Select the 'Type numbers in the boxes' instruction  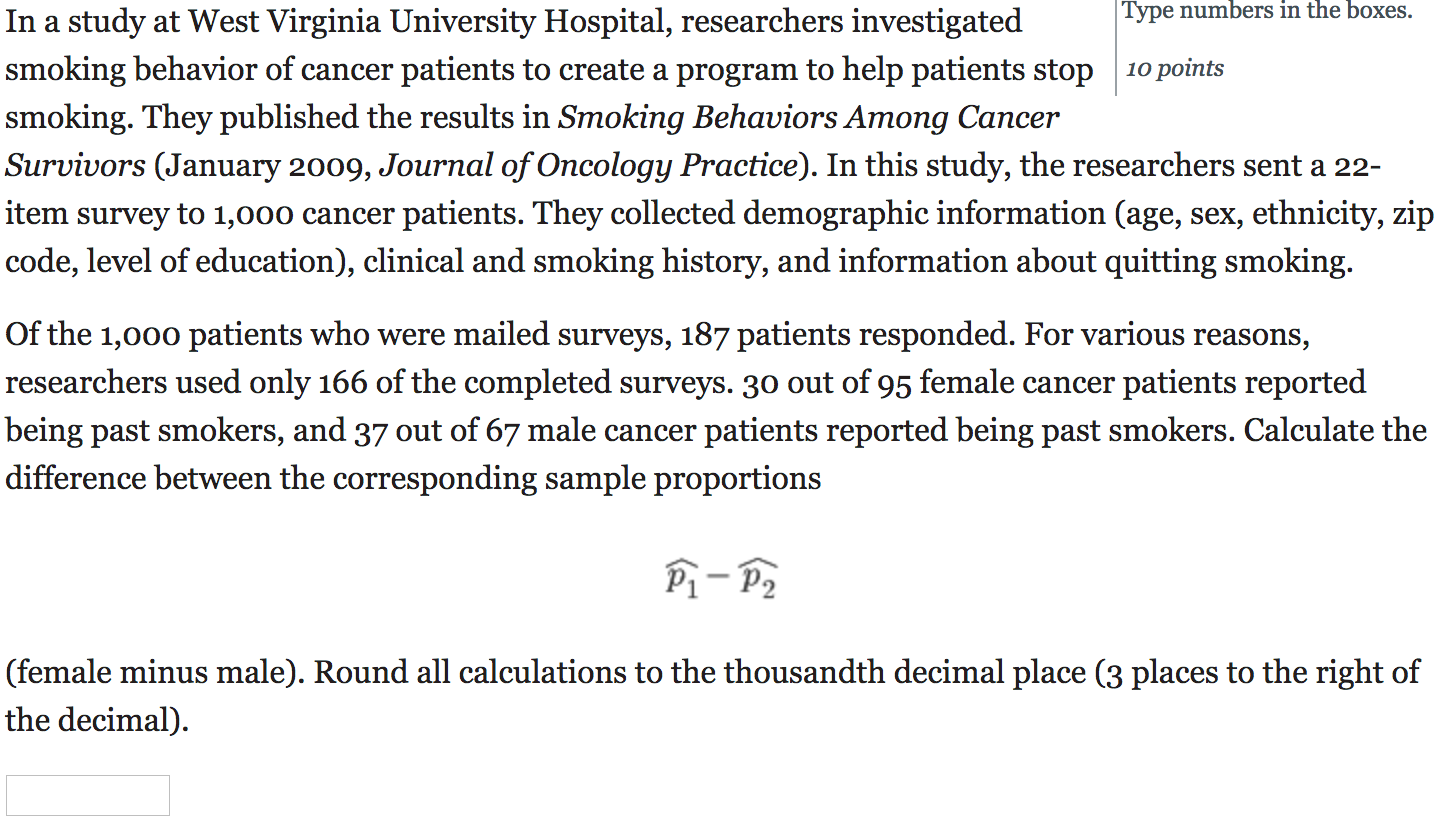1267,11
